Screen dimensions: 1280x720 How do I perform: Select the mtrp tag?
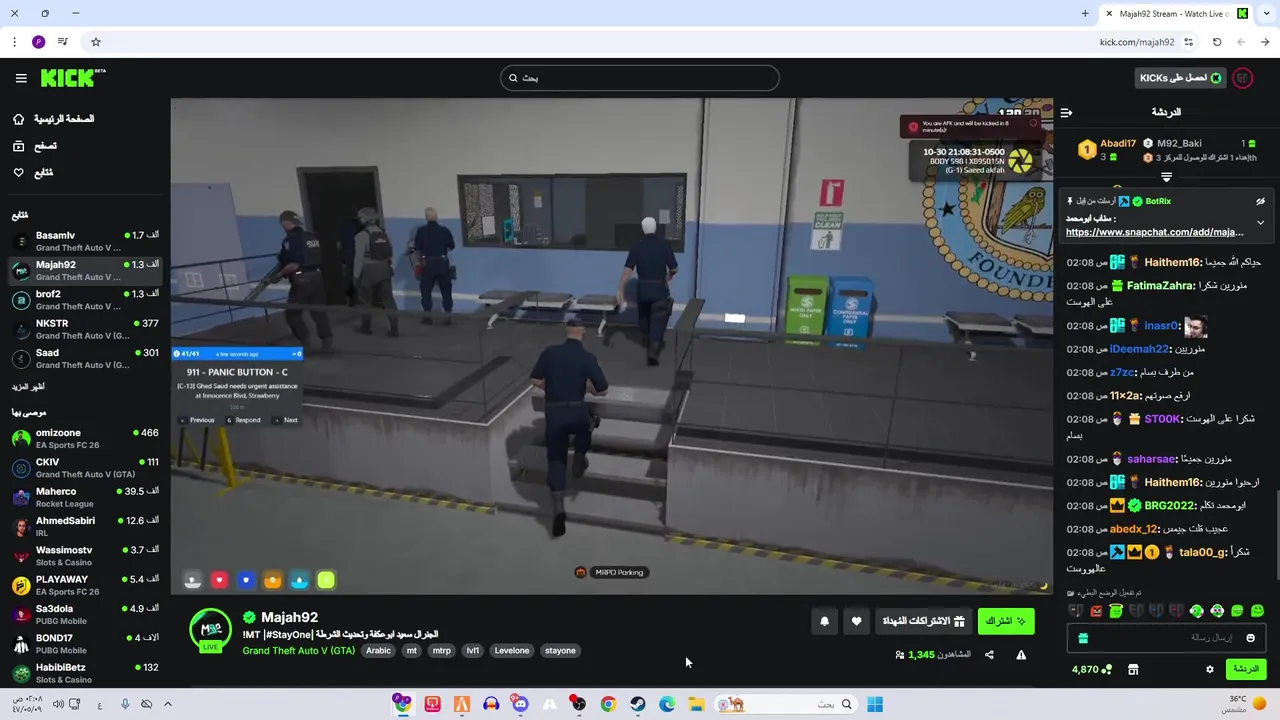coord(441,650)
